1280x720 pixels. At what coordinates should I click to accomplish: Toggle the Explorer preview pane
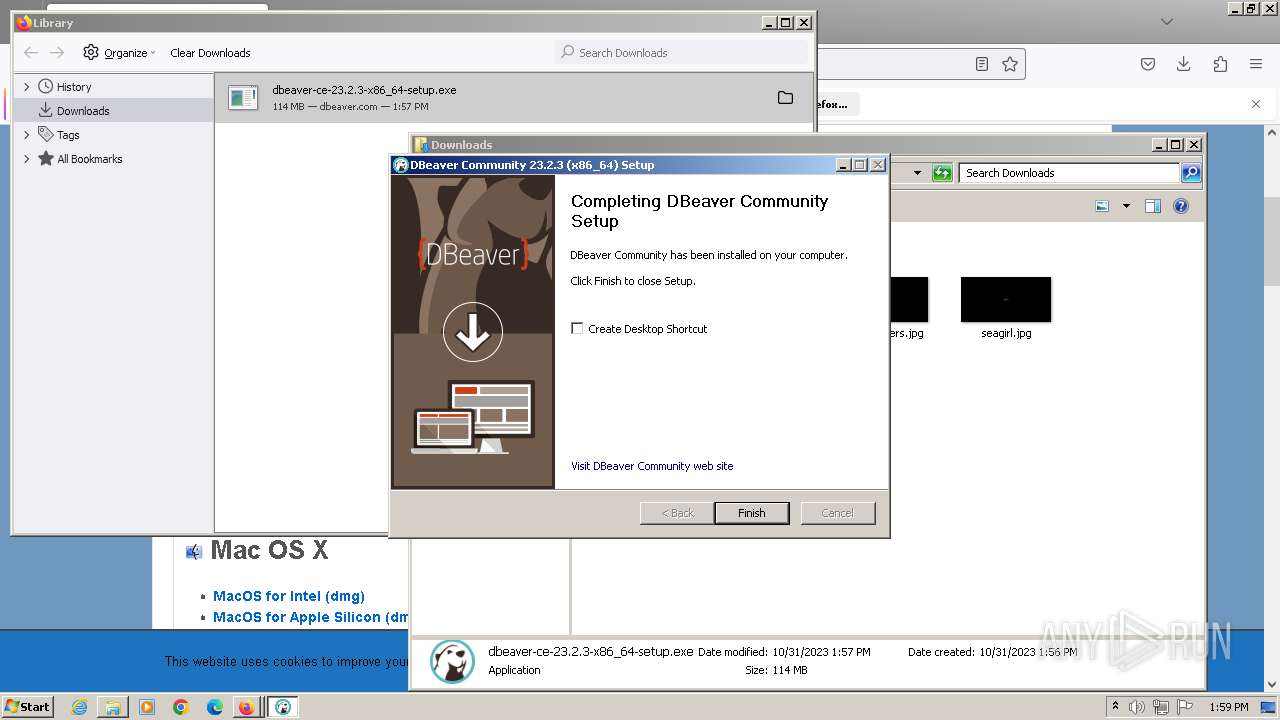click(1152, 206)
